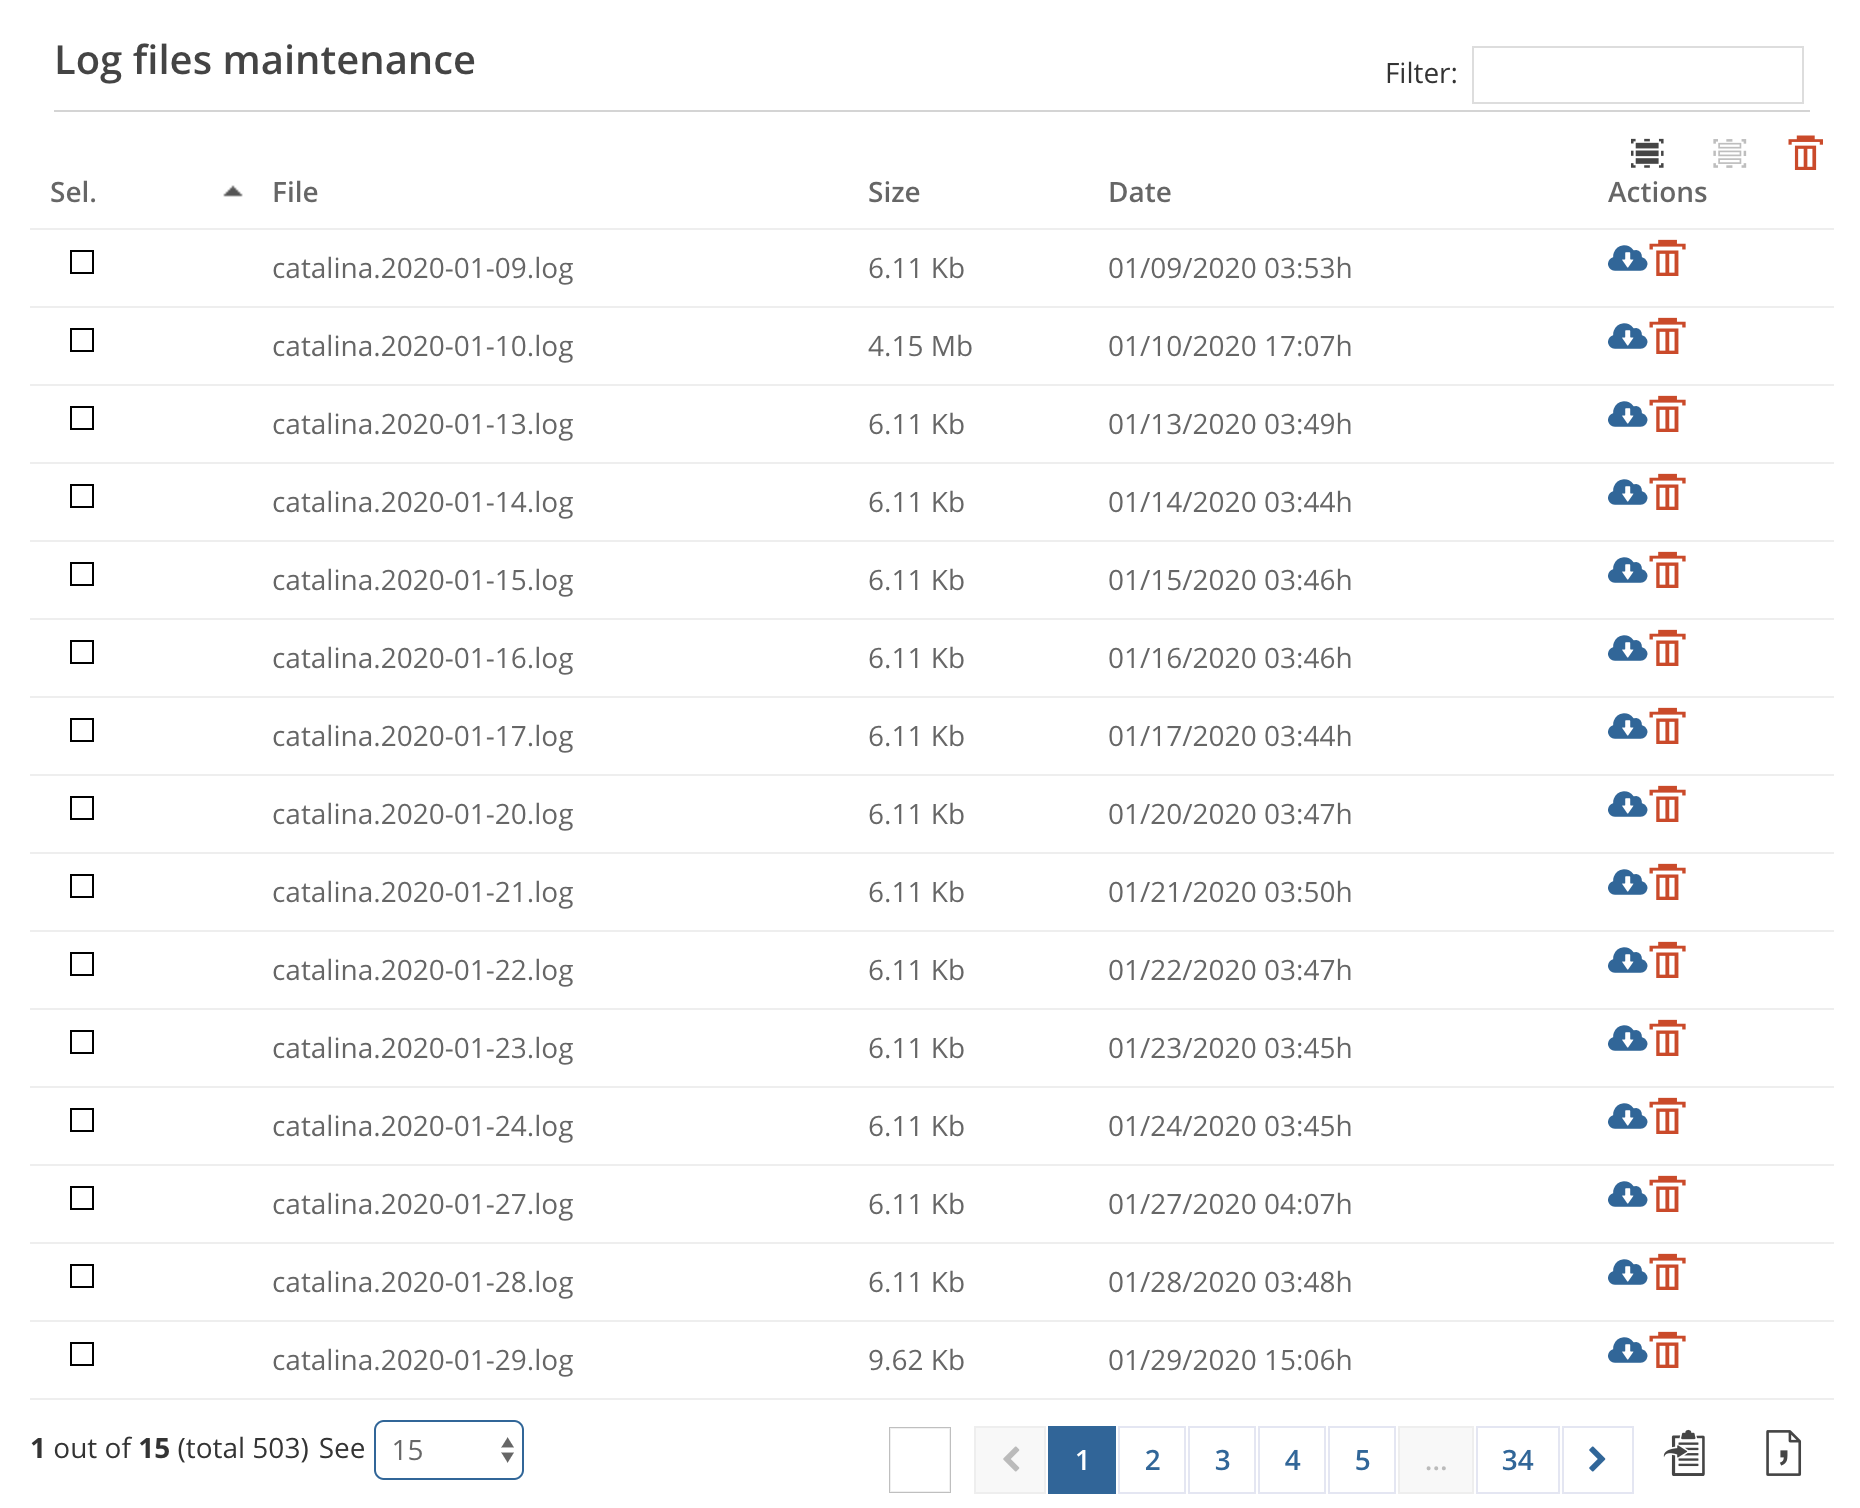Check the box for catalina.2020-01-23.log
Viewport: 1860px width, 1508px height.
click(82, 1042)
